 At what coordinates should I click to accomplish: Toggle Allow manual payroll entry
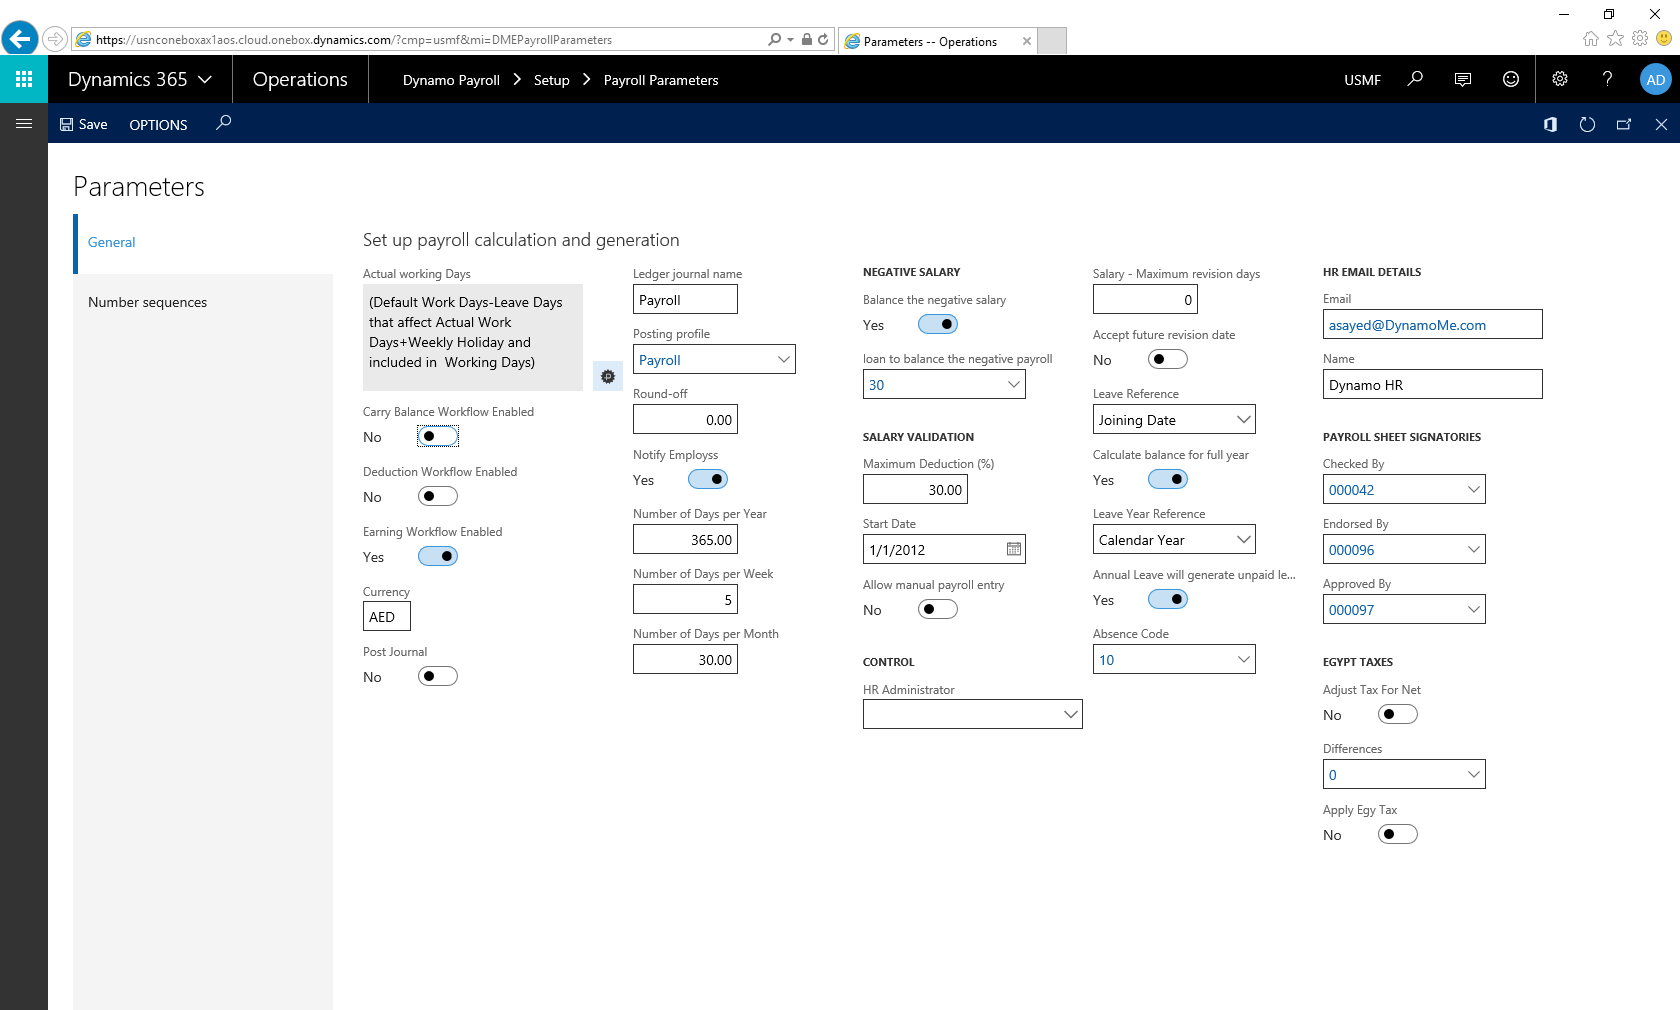point(938,609)
